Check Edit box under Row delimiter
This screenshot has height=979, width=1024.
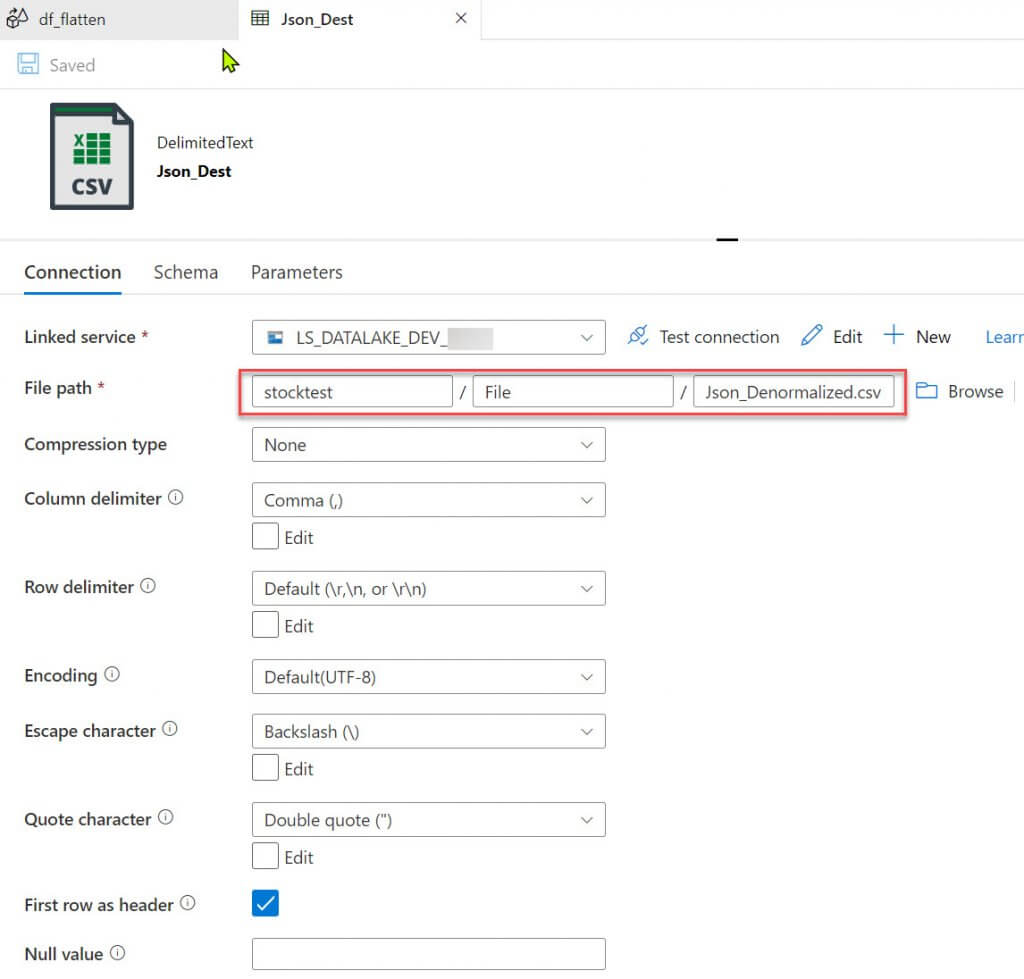tap(265, 625)
